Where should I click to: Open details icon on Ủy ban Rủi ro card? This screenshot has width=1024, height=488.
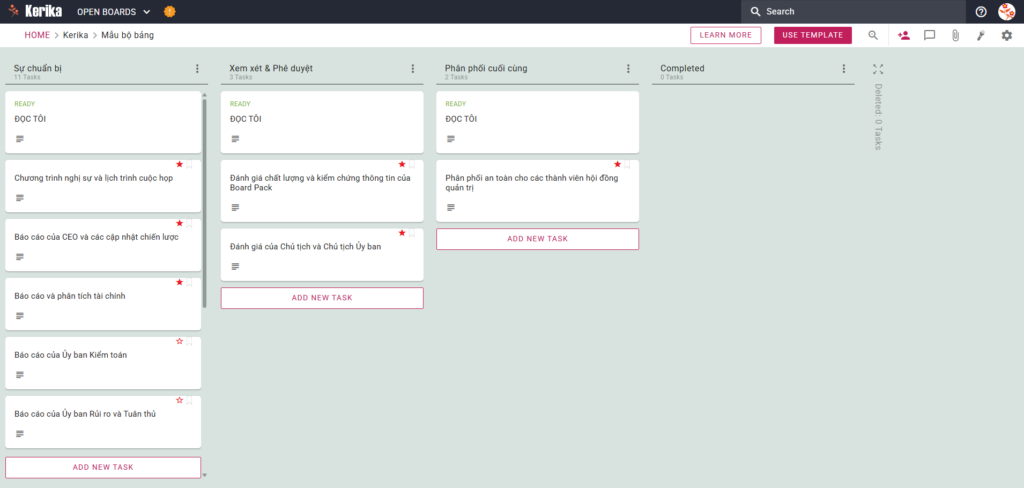tap(20, 434)
